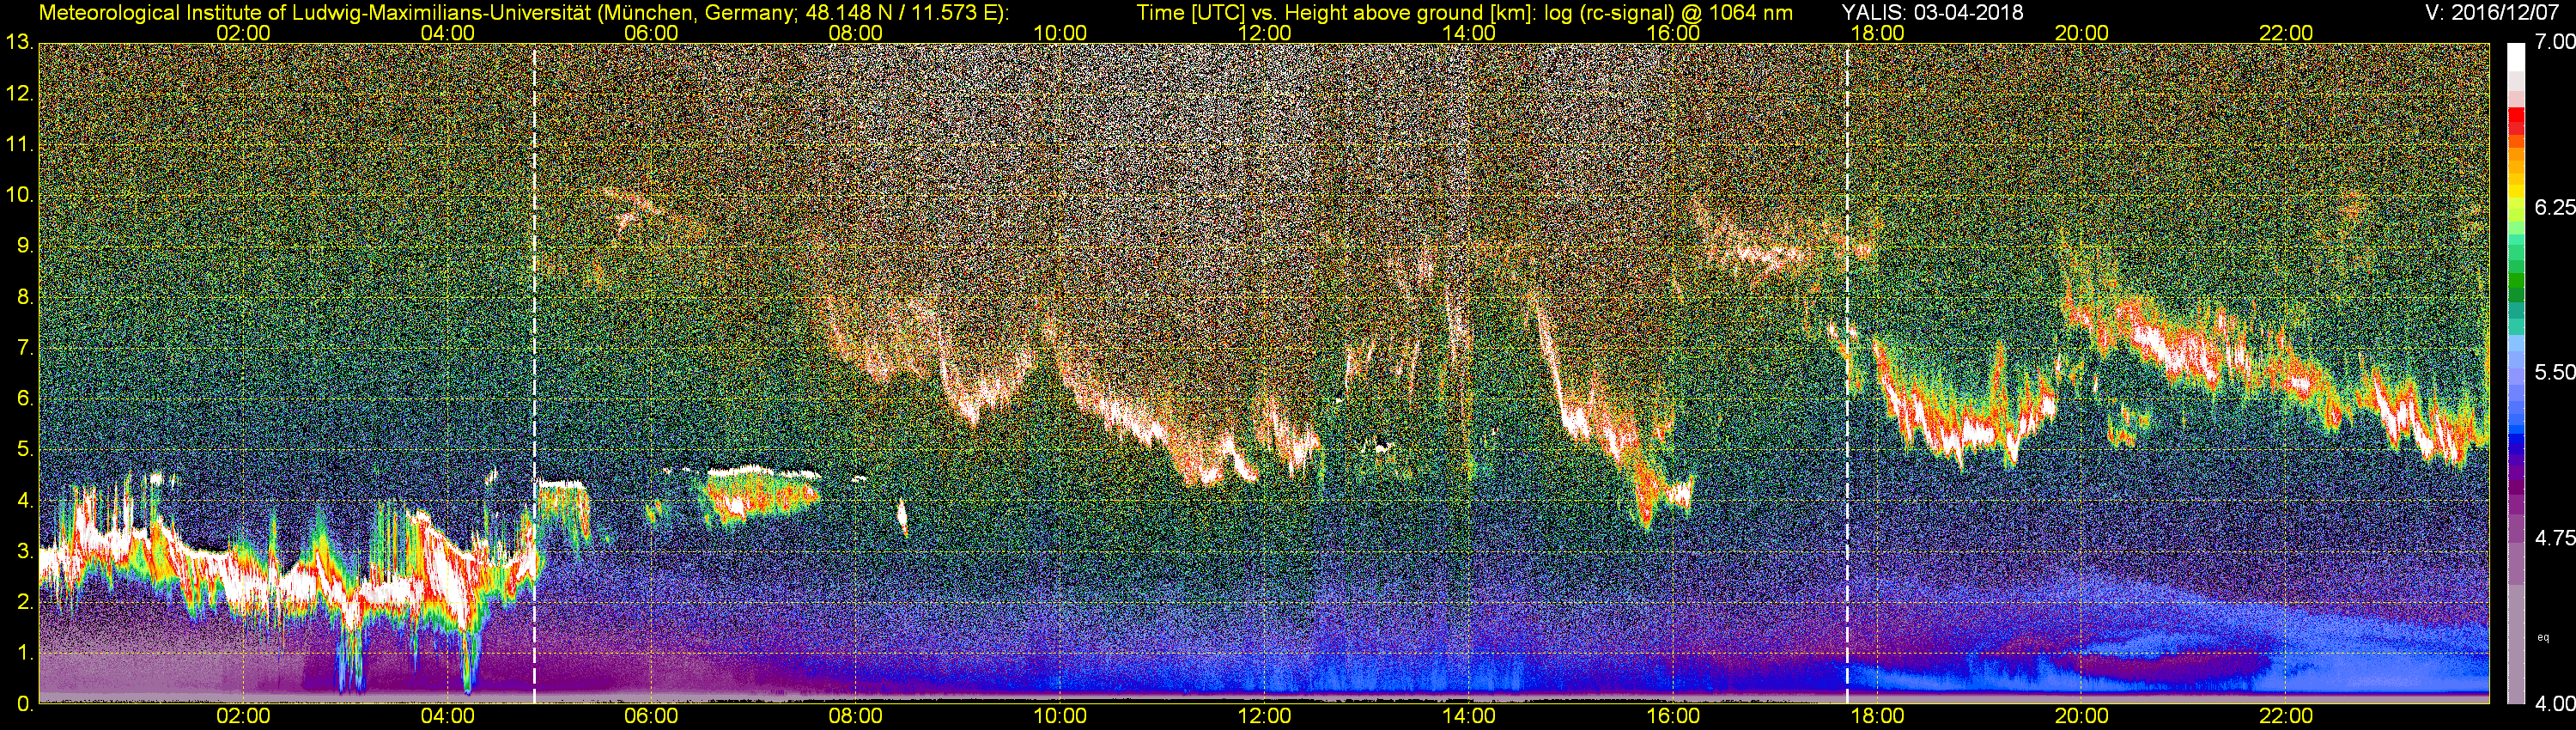Click the 06:00 label on the top time axis
Viewport: 2576px width, 730px height.
(x=651, y=33)
